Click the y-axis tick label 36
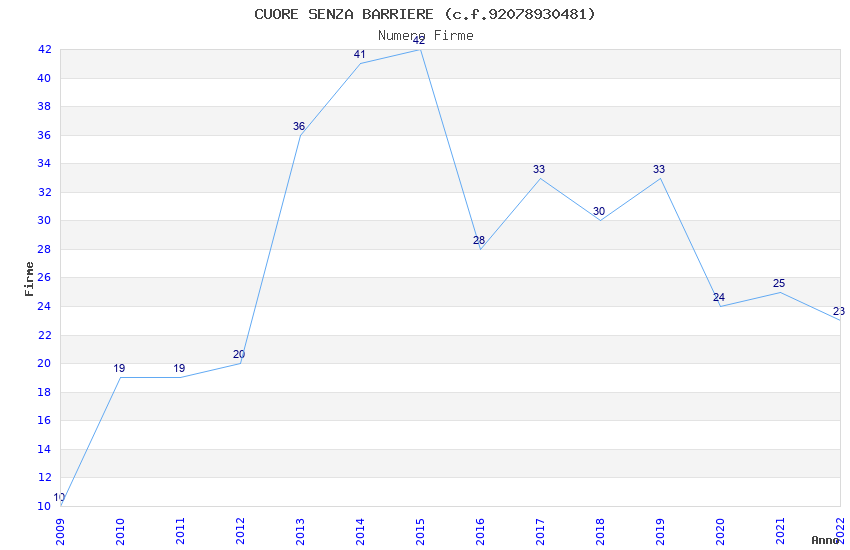The image size is (850, 550). coord(44,135)
